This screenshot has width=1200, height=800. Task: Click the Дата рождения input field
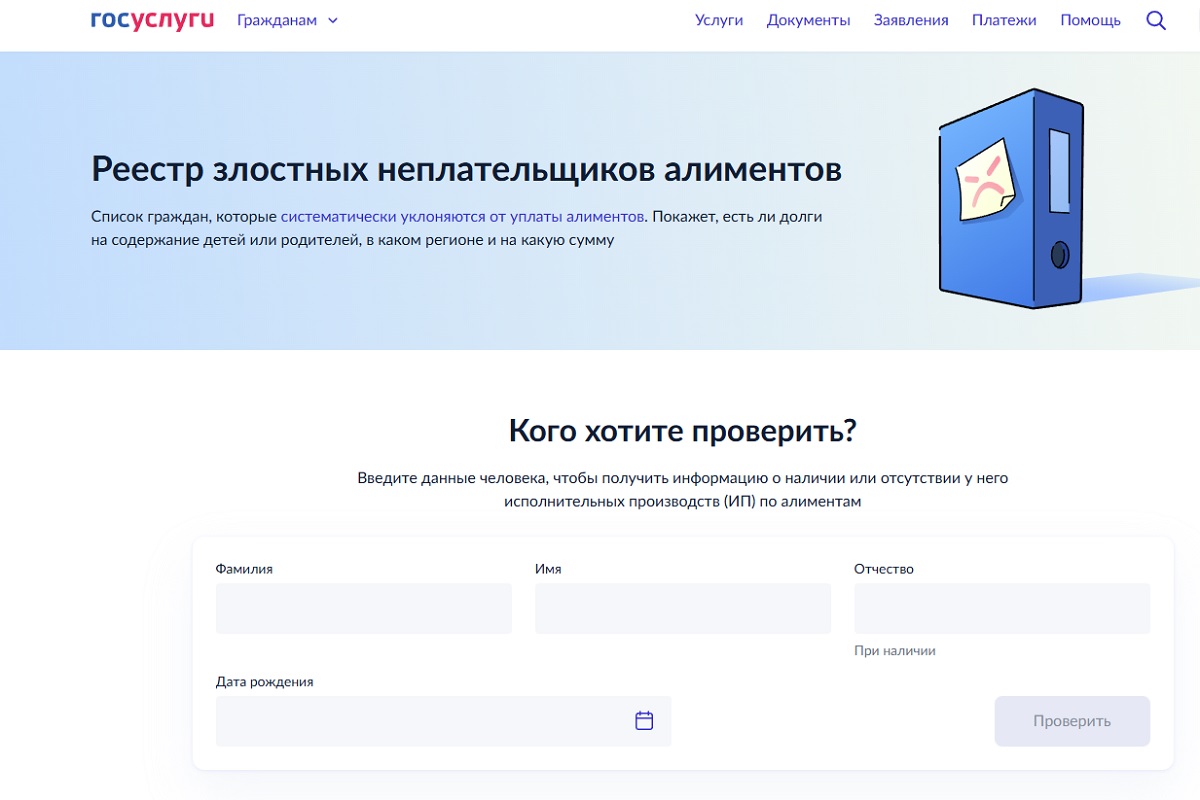click(420, 720)
